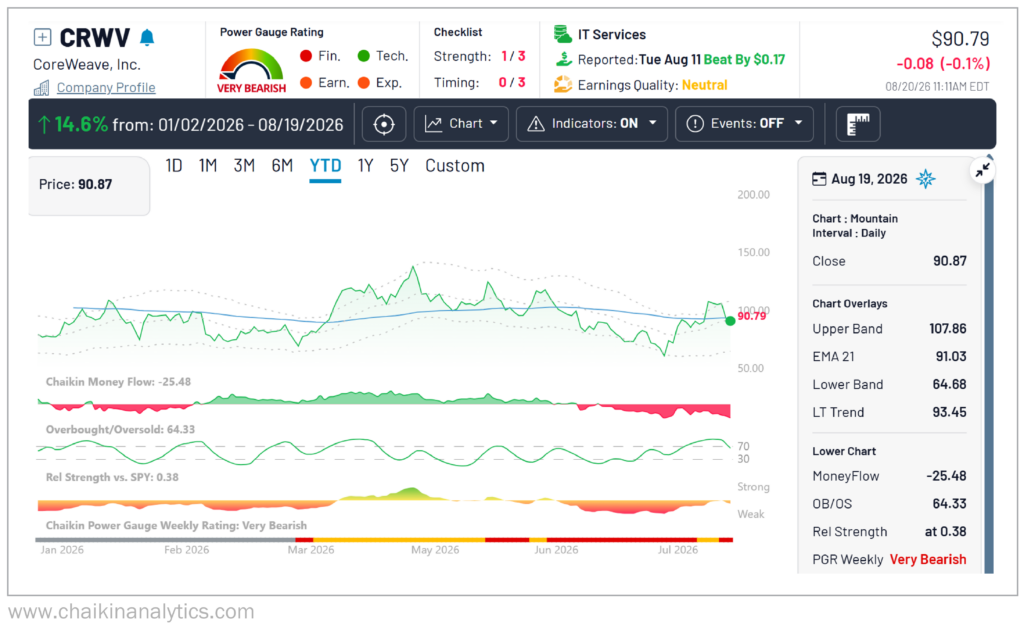Click the Chaikin Money Flow: -25.48 label

[x=118, y=382]
